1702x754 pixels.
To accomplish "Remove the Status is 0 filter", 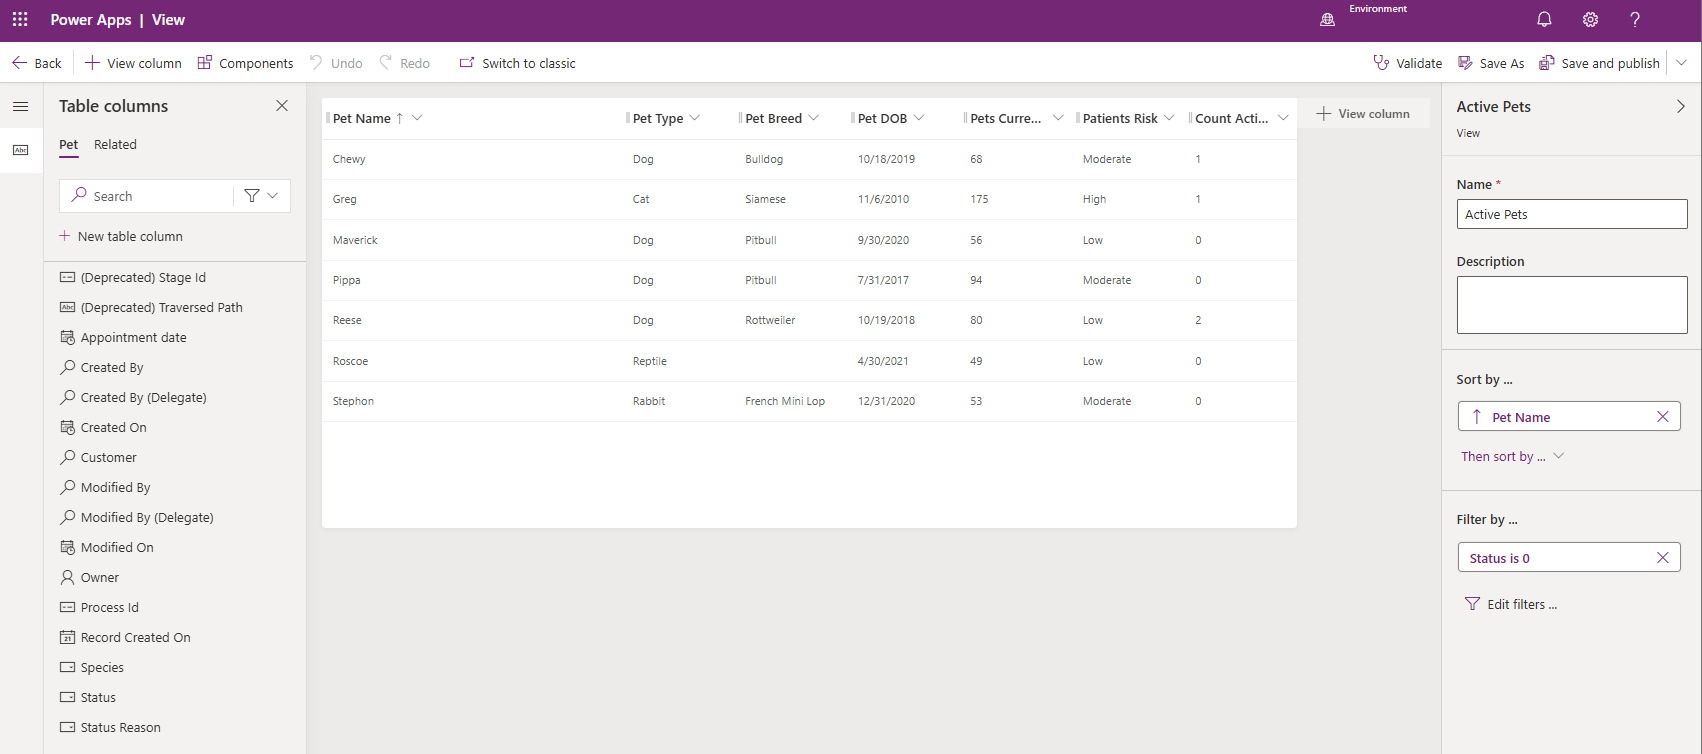I will [1663, 558].
